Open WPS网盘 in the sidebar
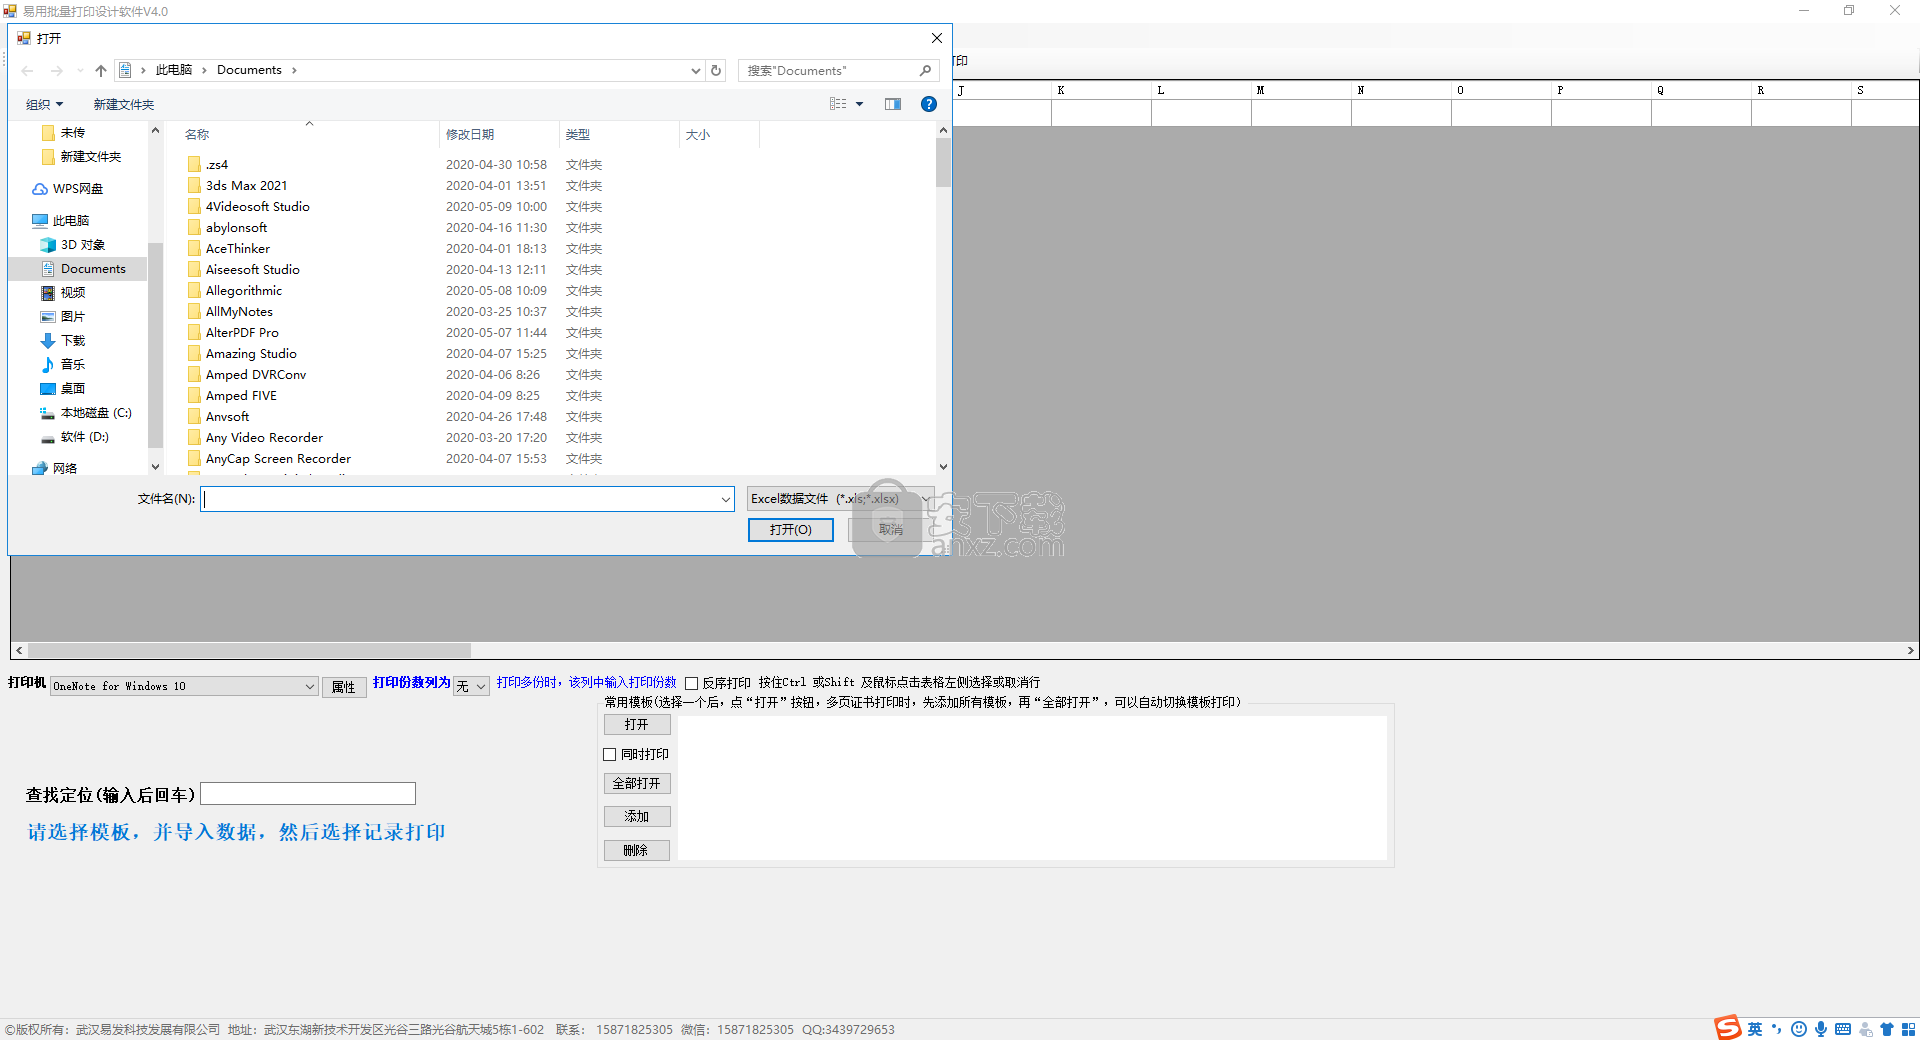Screen dimensions: 1920x1040 tap(68, 189)
